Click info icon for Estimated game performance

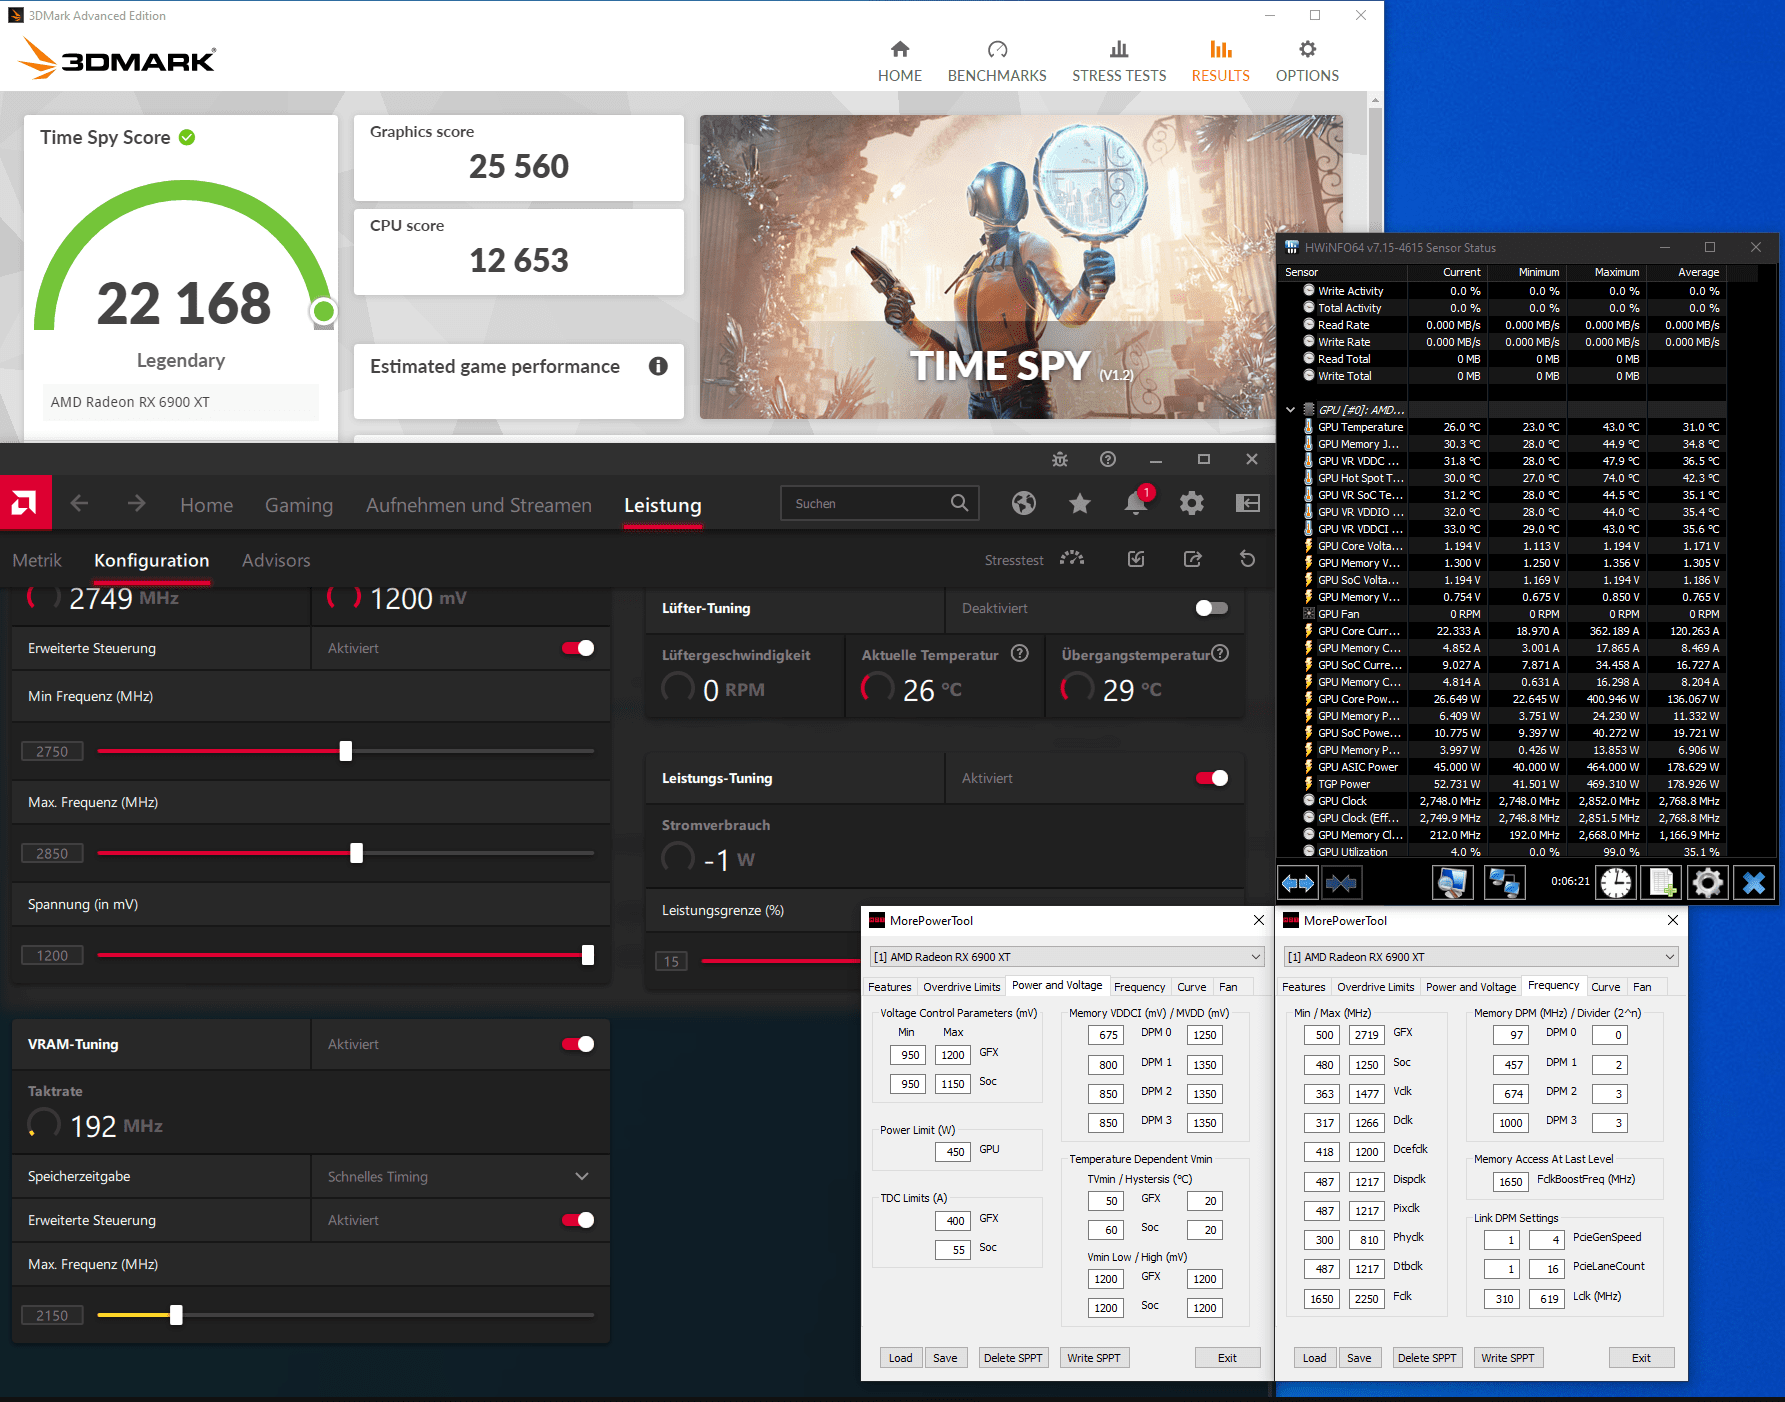point(658,366)
